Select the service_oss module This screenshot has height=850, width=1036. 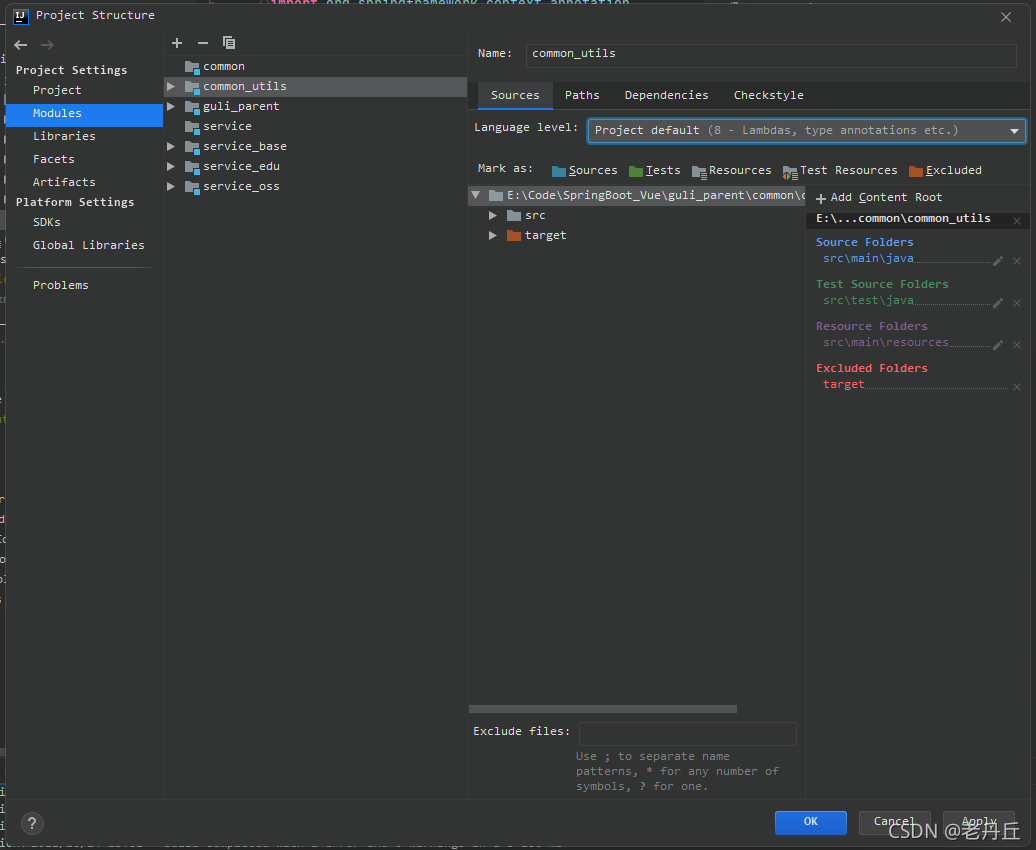pos(315,186)
